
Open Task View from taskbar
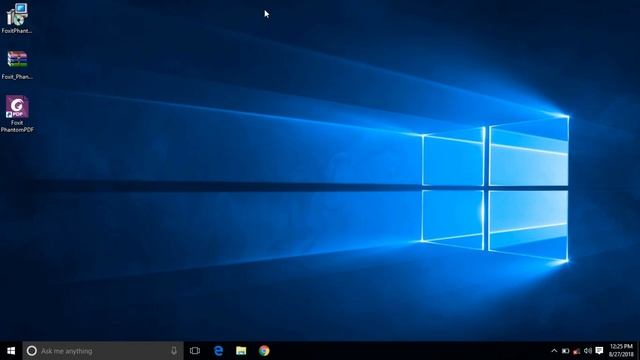[195, 351]
